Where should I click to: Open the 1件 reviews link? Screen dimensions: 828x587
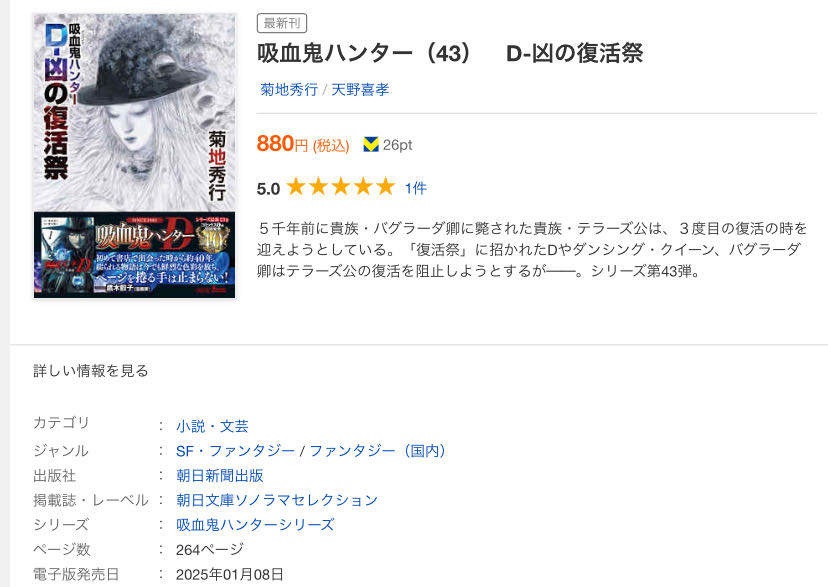[416, 188]
